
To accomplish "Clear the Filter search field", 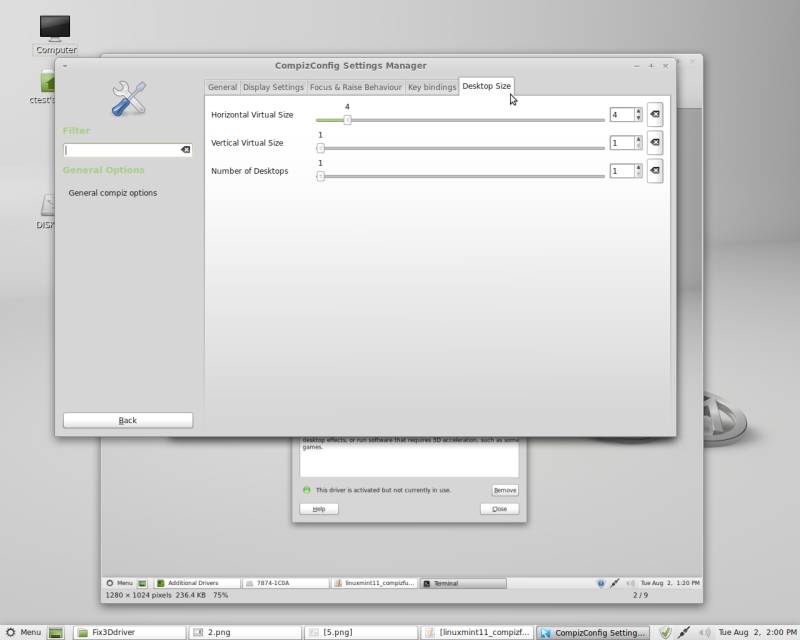I will coord(185,150).
